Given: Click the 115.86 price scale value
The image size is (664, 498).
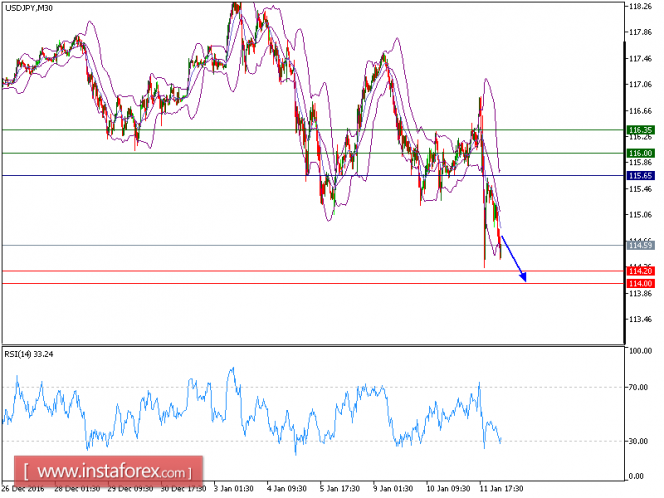Looking at the screenshot, I should [640, 163].
